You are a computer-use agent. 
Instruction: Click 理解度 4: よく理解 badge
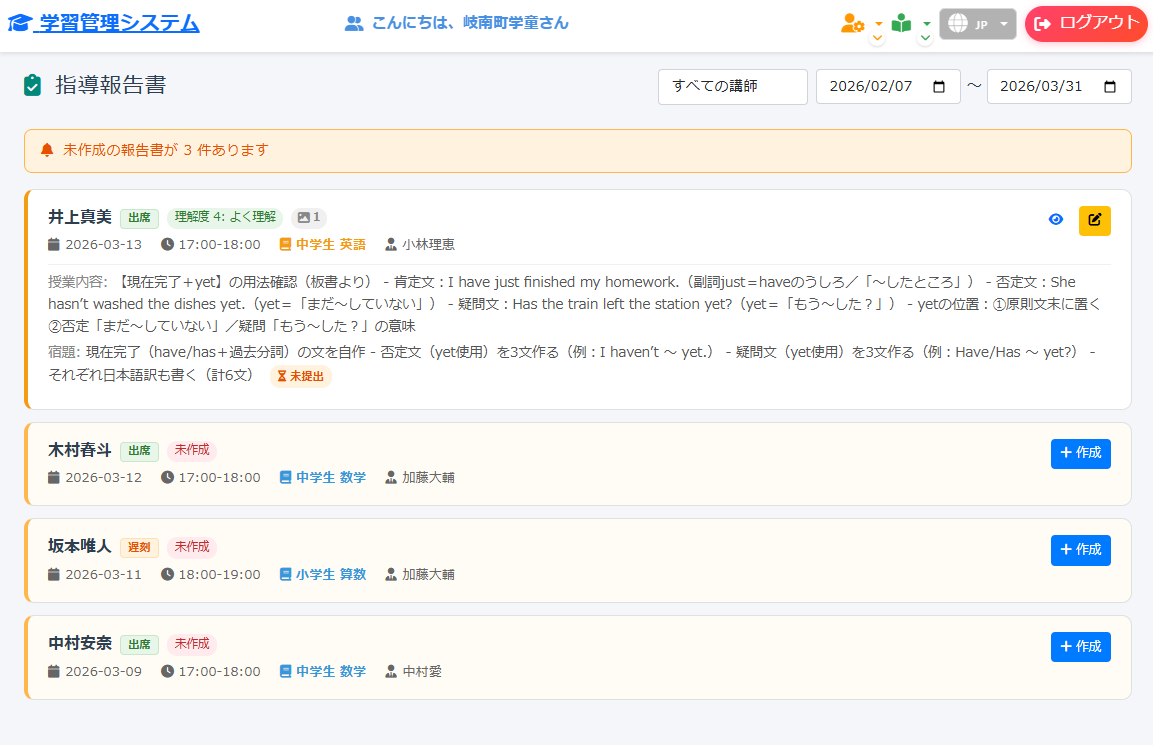[225, 217]
